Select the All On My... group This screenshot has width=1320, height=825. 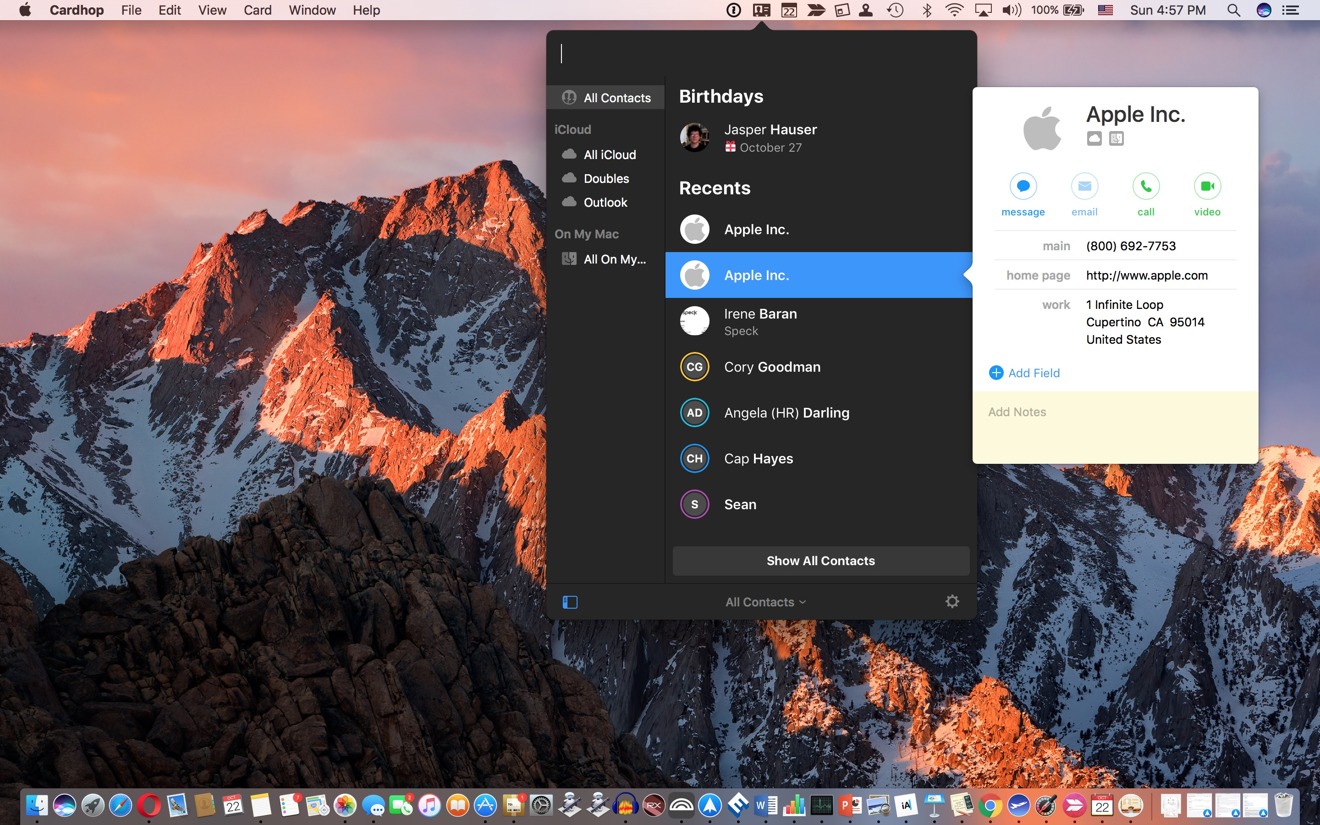coord(606,259)
